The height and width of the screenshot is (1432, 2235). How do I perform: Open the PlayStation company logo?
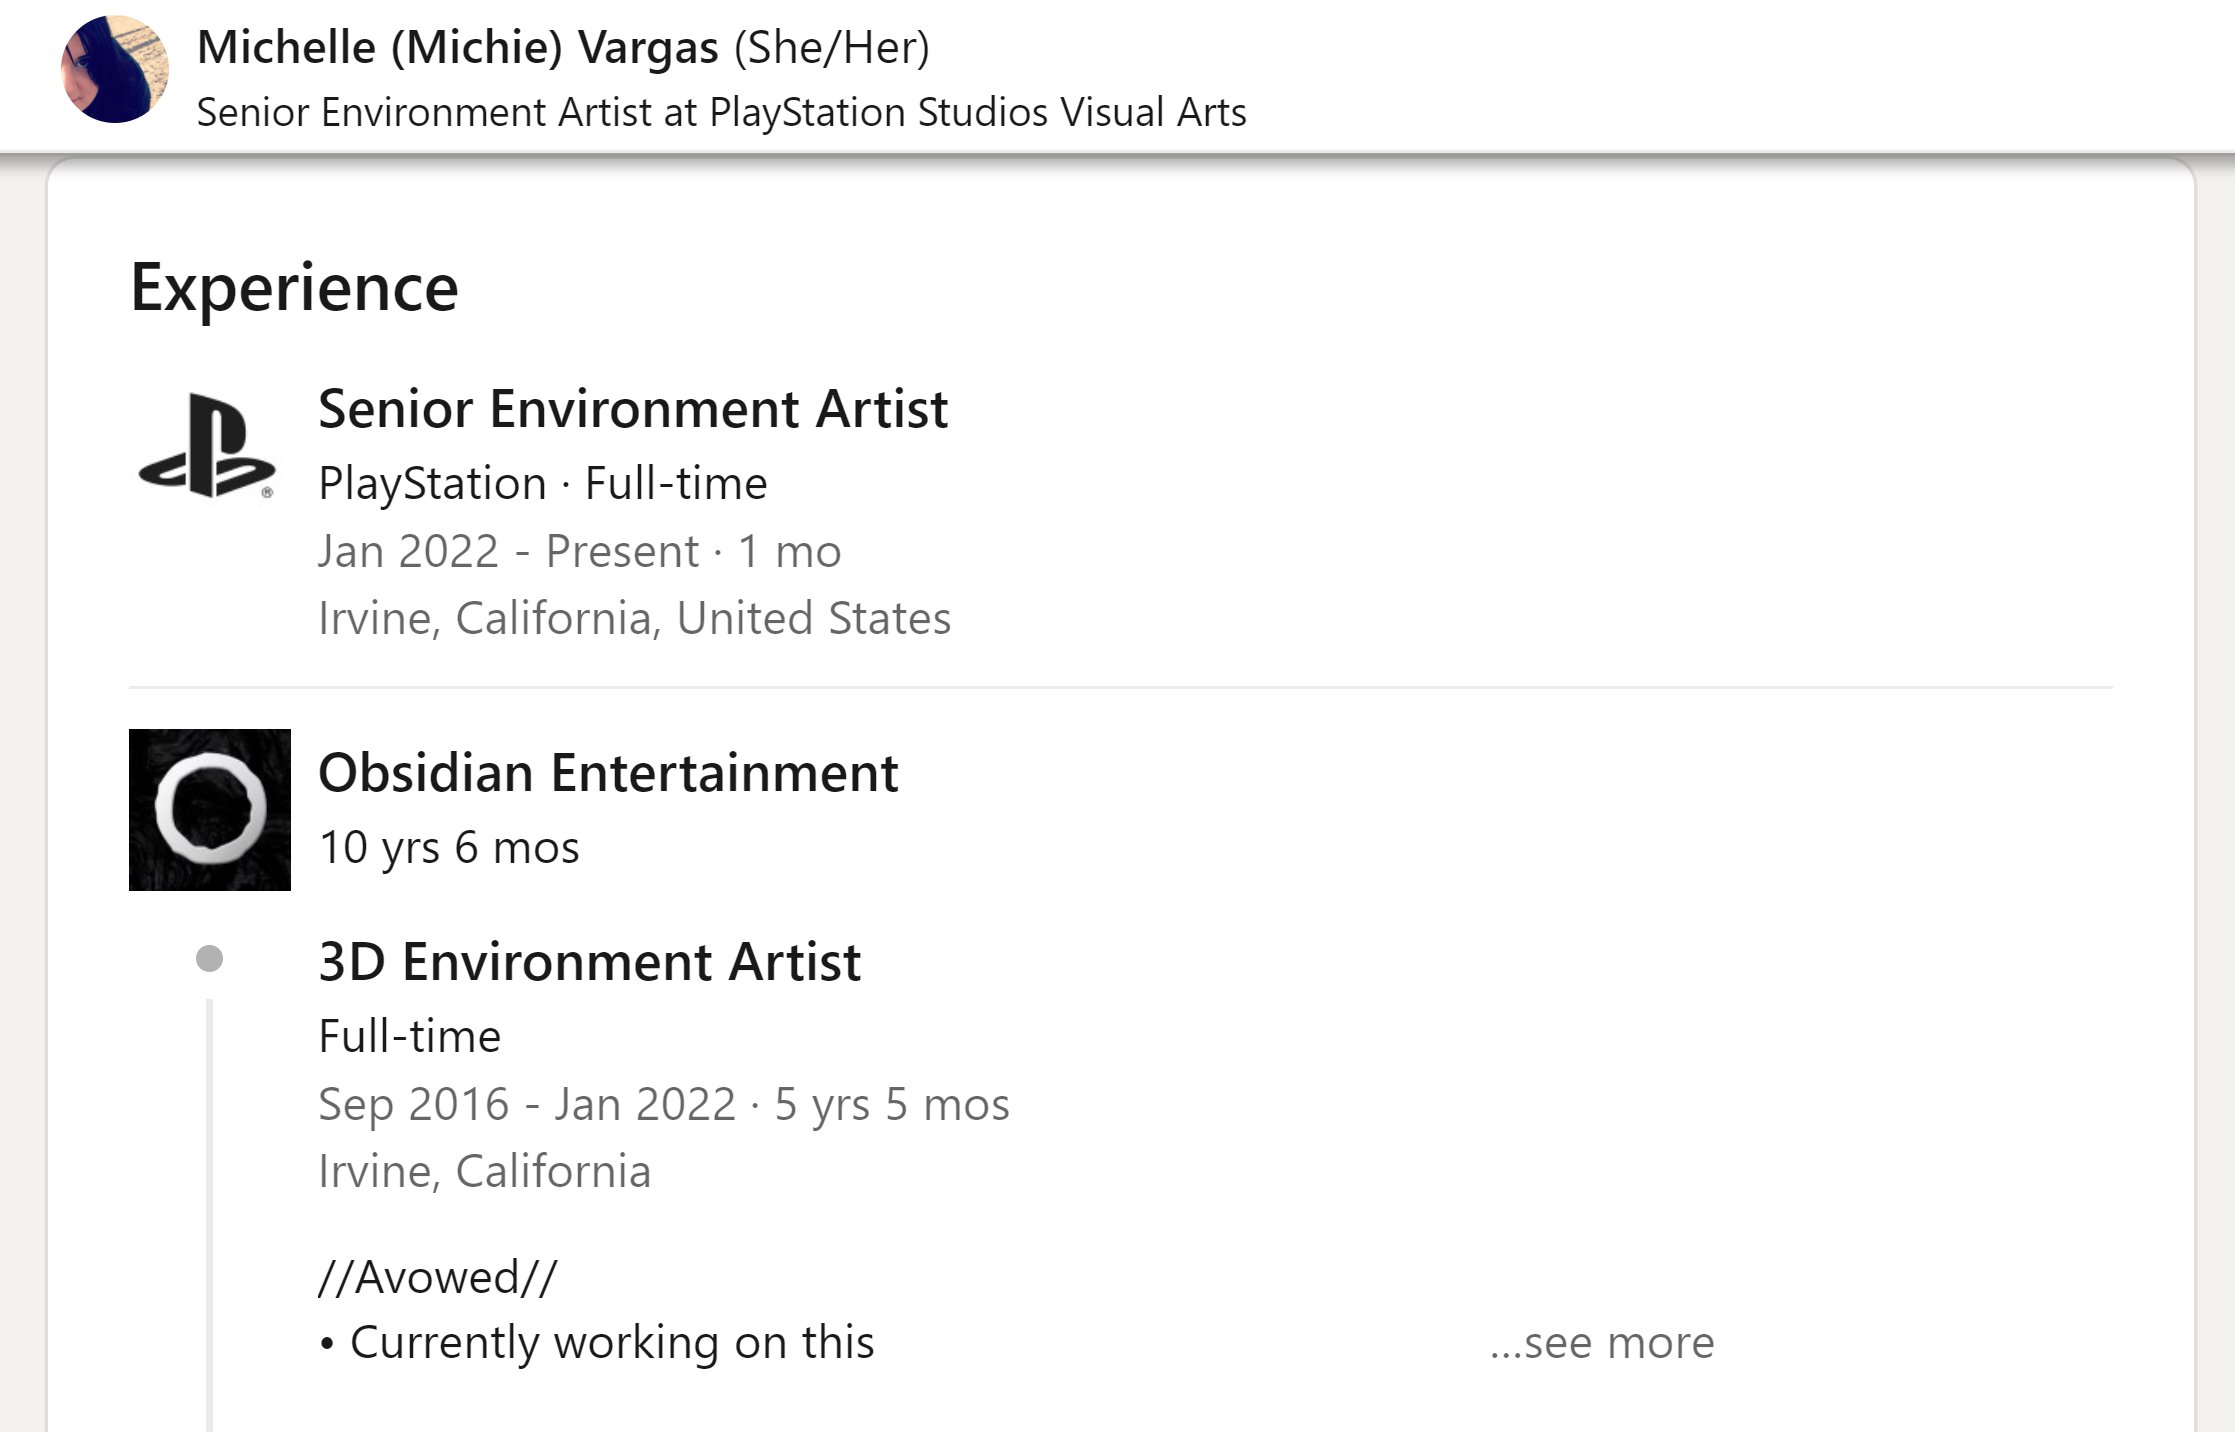(x=208, y=446)
